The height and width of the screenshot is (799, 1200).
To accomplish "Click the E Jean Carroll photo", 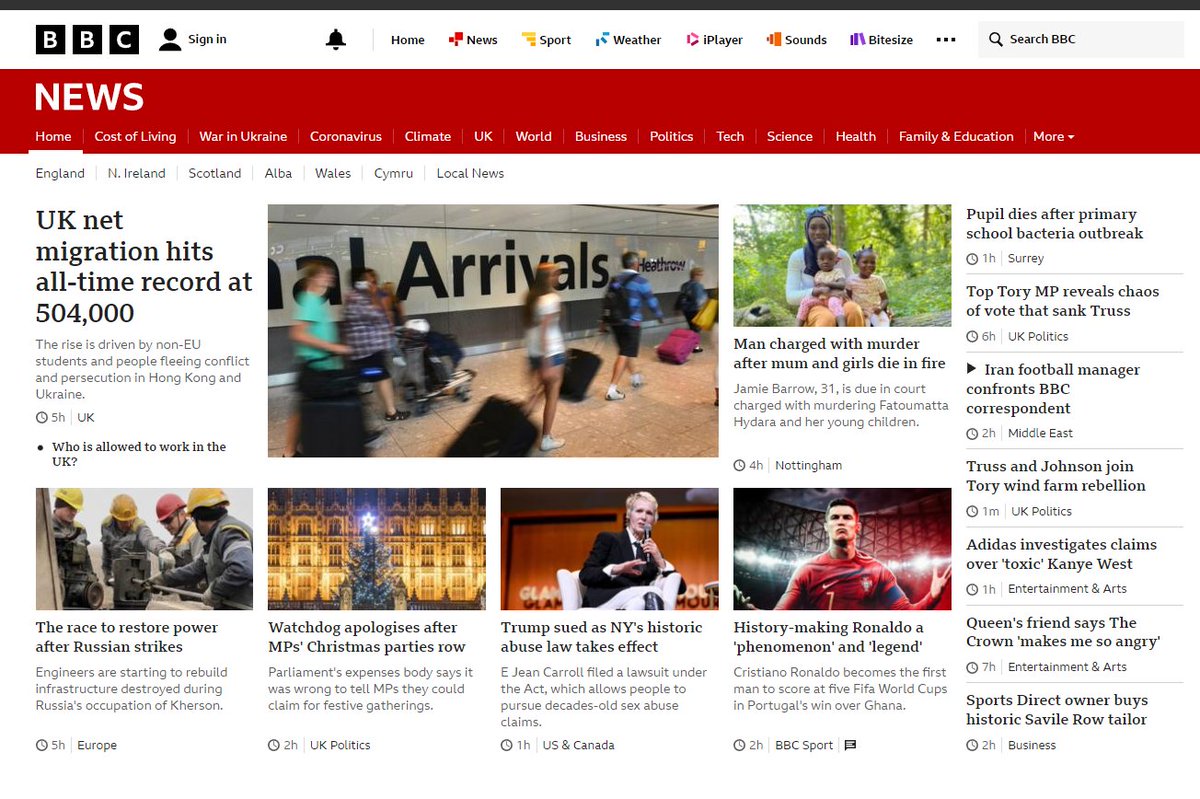I will point(609,549).
